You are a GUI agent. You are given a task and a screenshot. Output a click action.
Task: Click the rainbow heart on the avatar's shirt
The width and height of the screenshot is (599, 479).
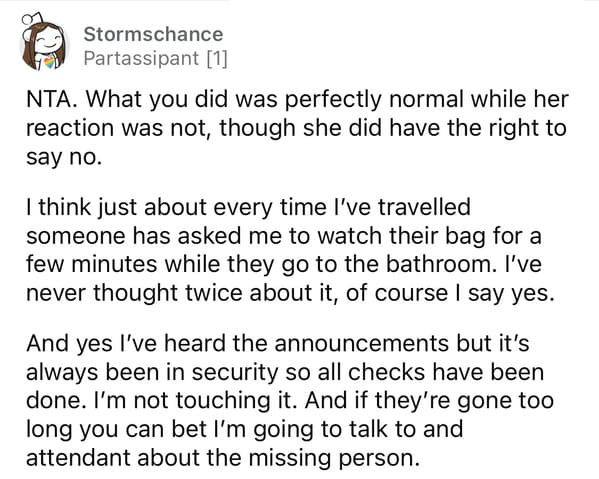click(49, 62)
